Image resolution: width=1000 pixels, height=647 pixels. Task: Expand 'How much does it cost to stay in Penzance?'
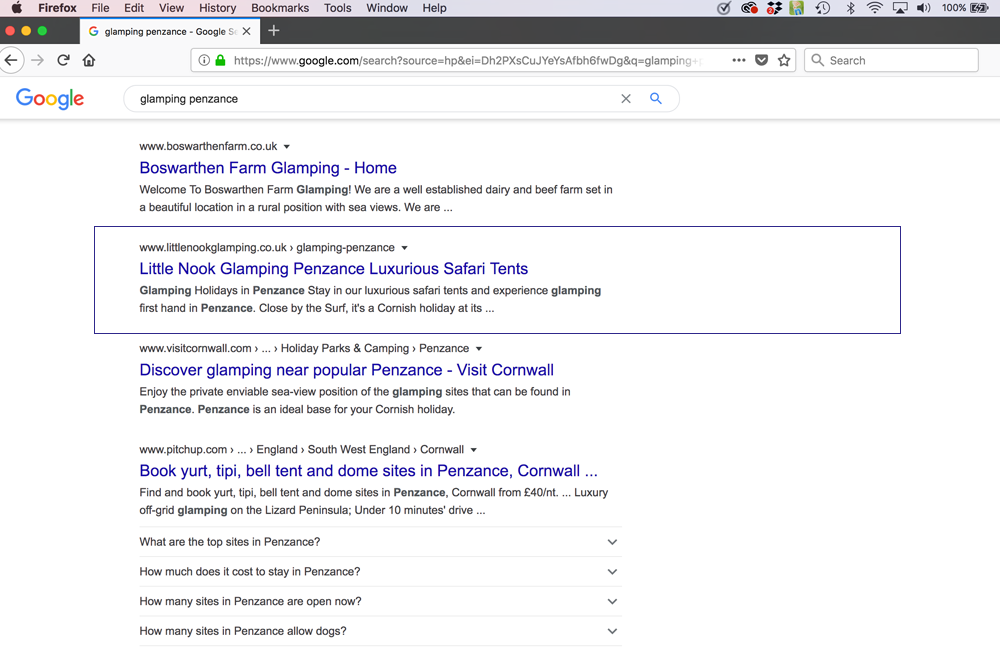pos(380,572)
